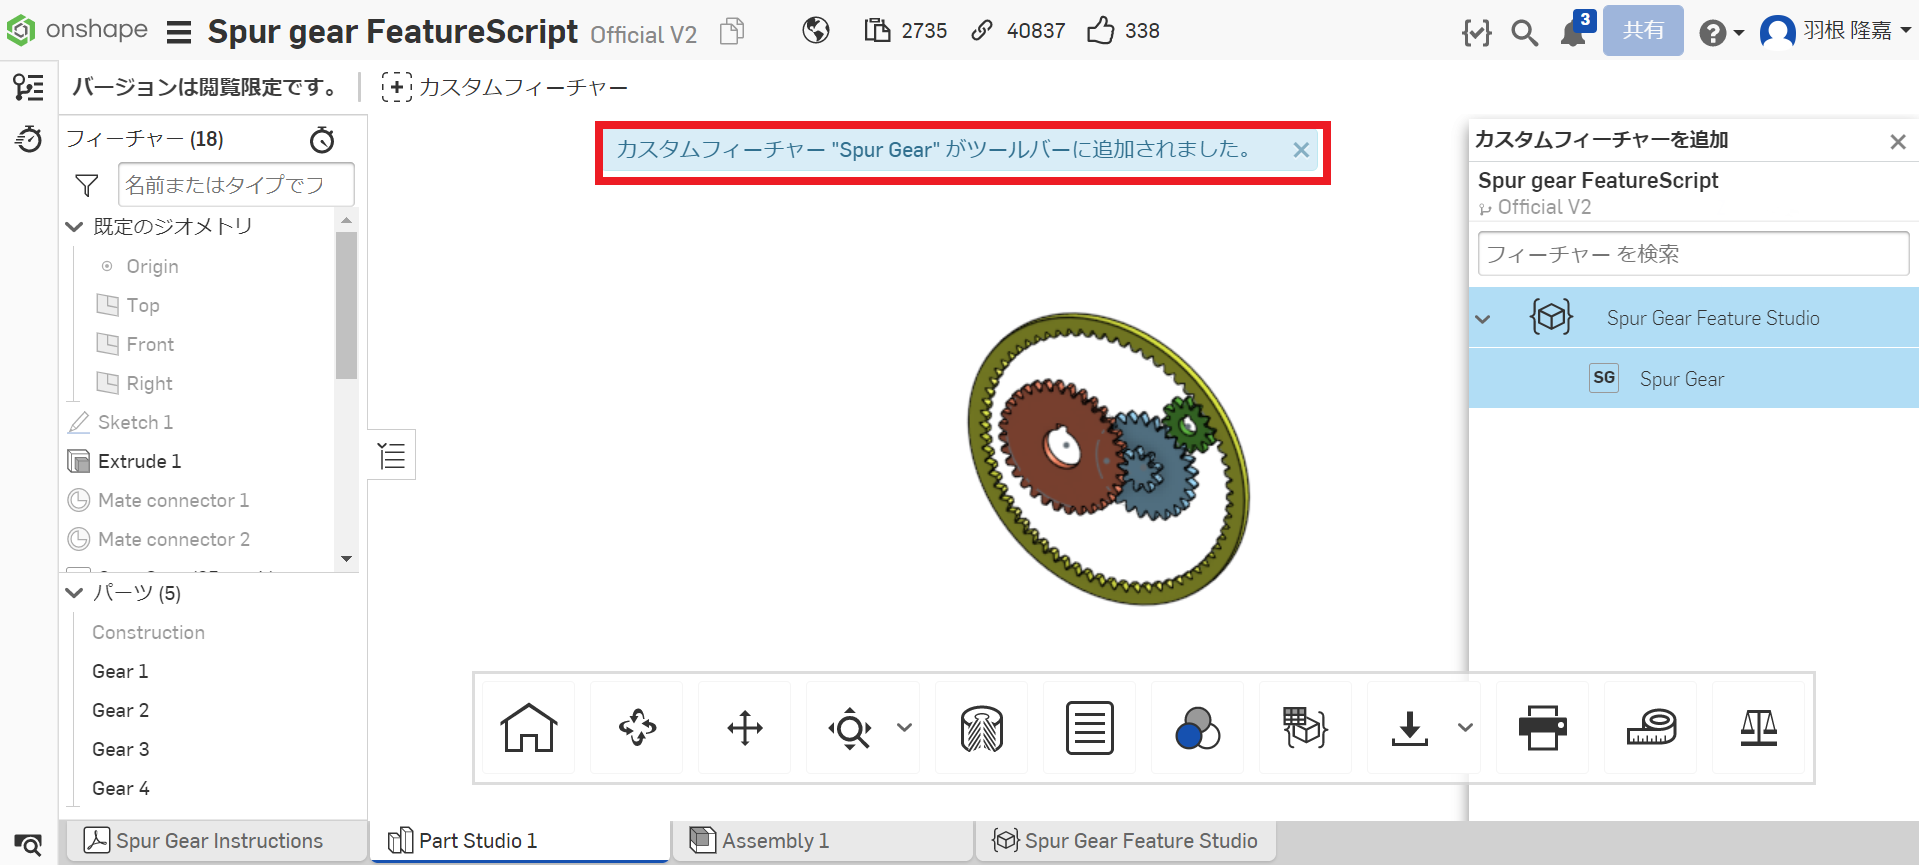Select Gear 1 part
1919x865 pixels.
pos(120,671)
